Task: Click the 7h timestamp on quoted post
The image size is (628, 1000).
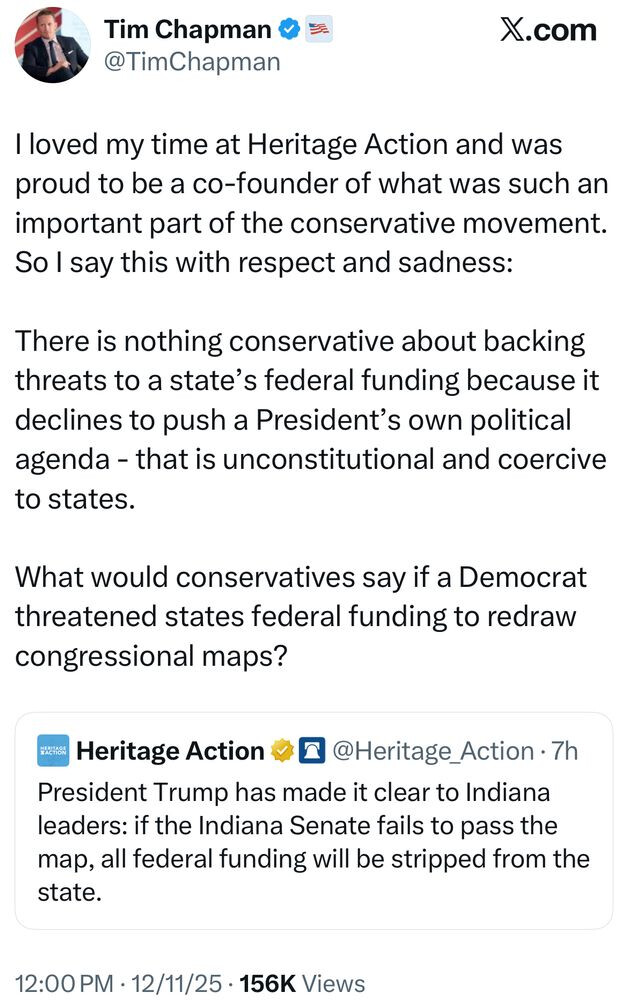Action: (565, 750)
